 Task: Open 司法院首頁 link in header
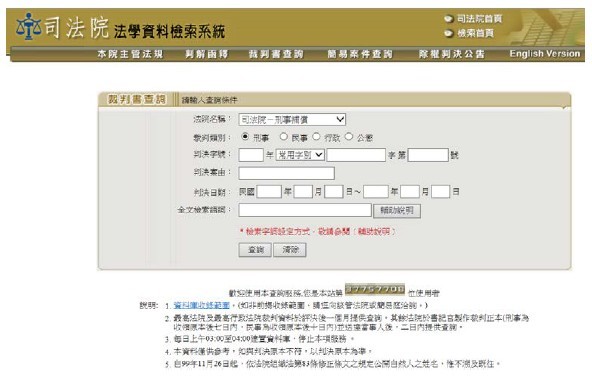point(479,19)
